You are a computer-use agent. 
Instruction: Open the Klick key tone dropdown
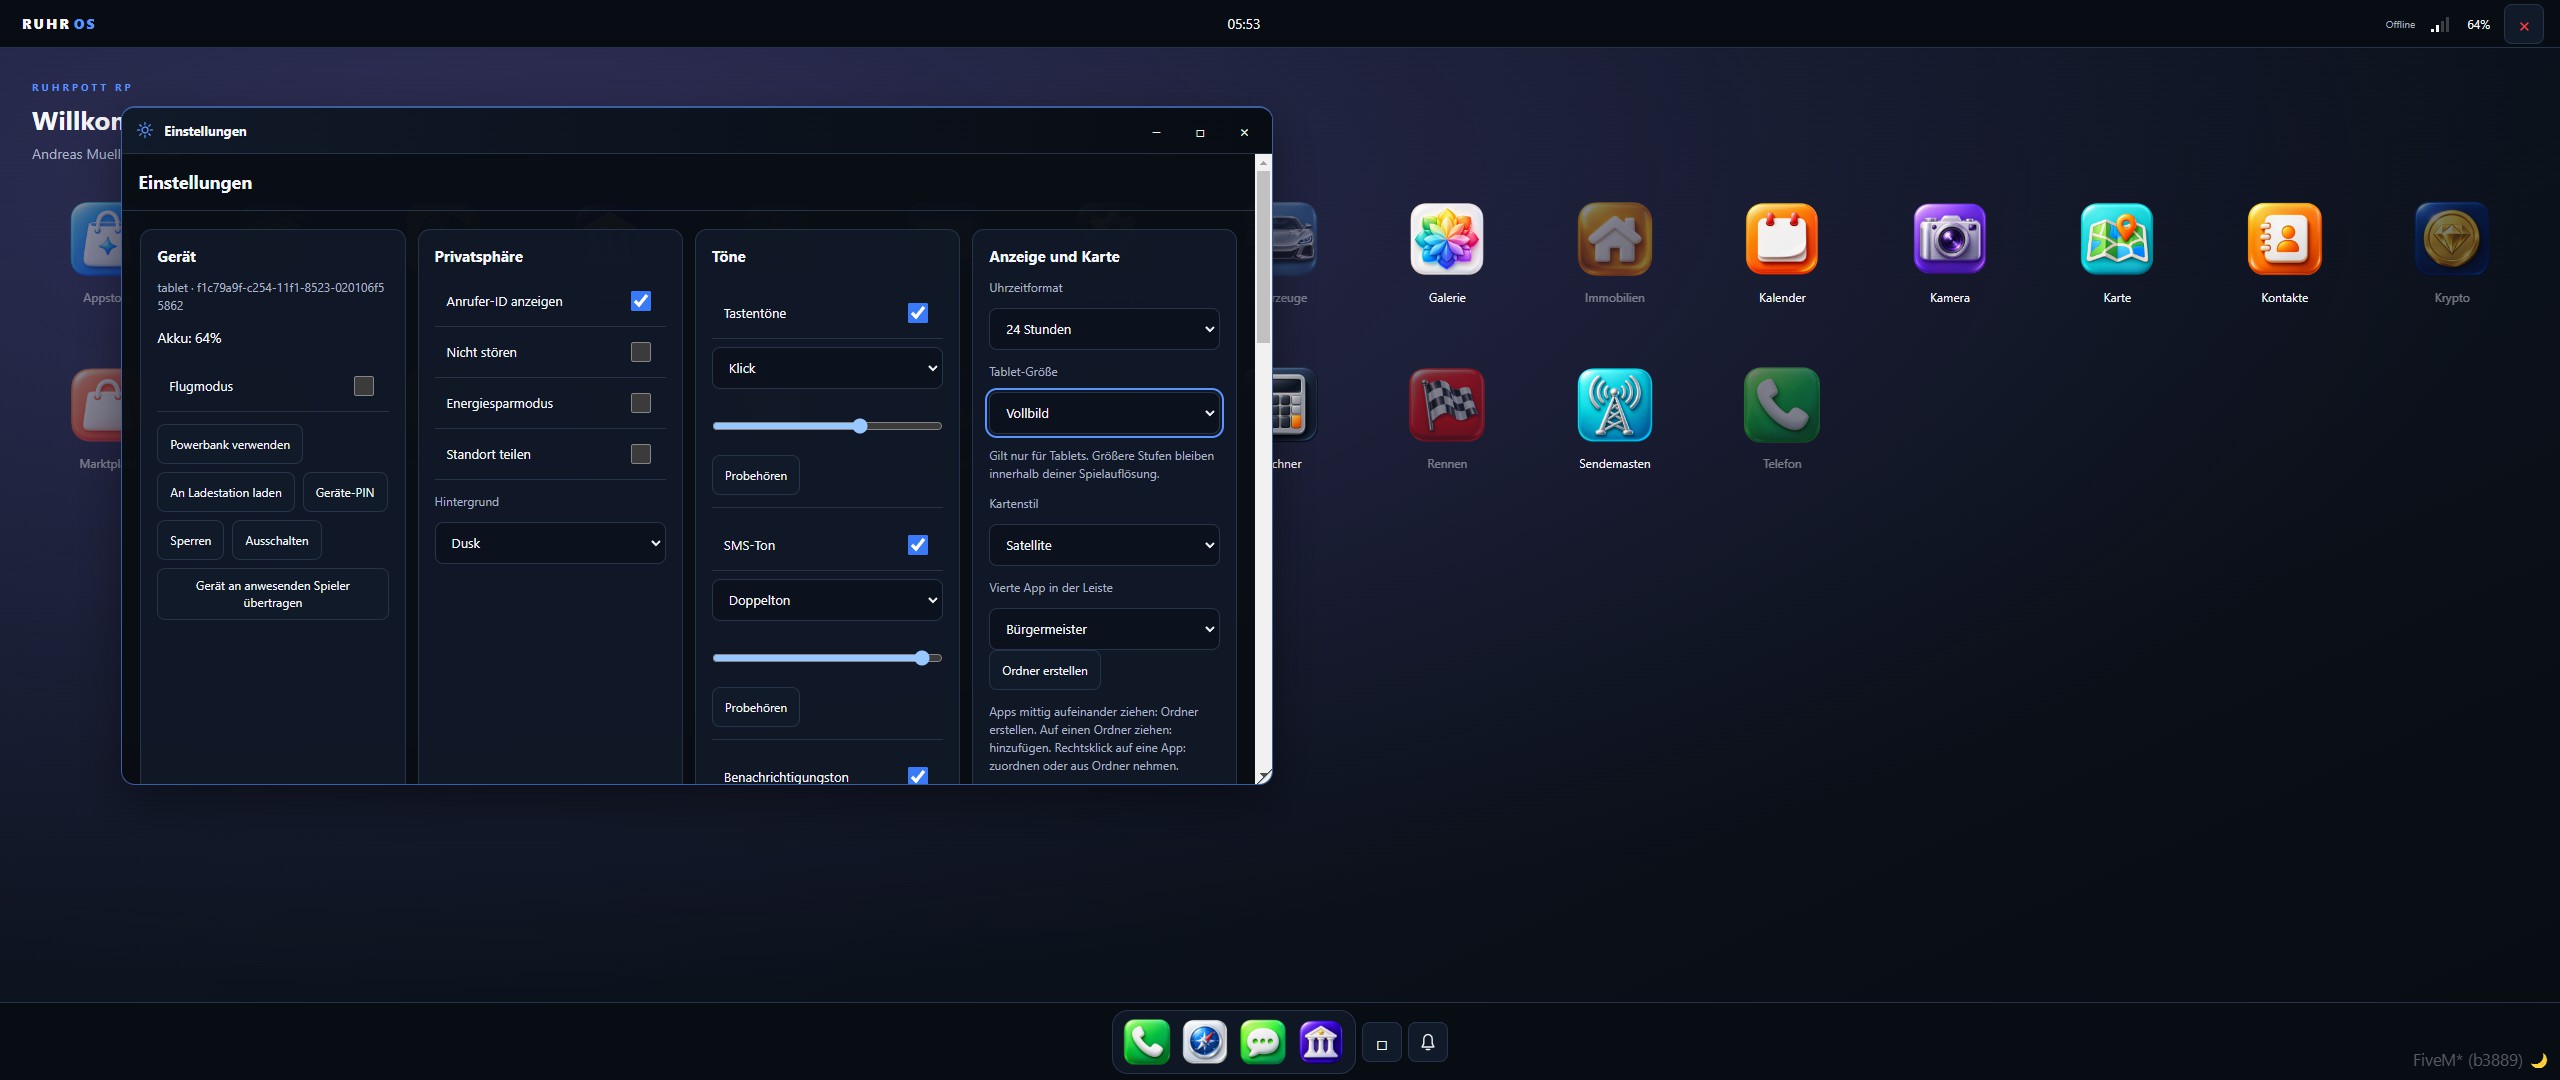(x=827, y=368)
